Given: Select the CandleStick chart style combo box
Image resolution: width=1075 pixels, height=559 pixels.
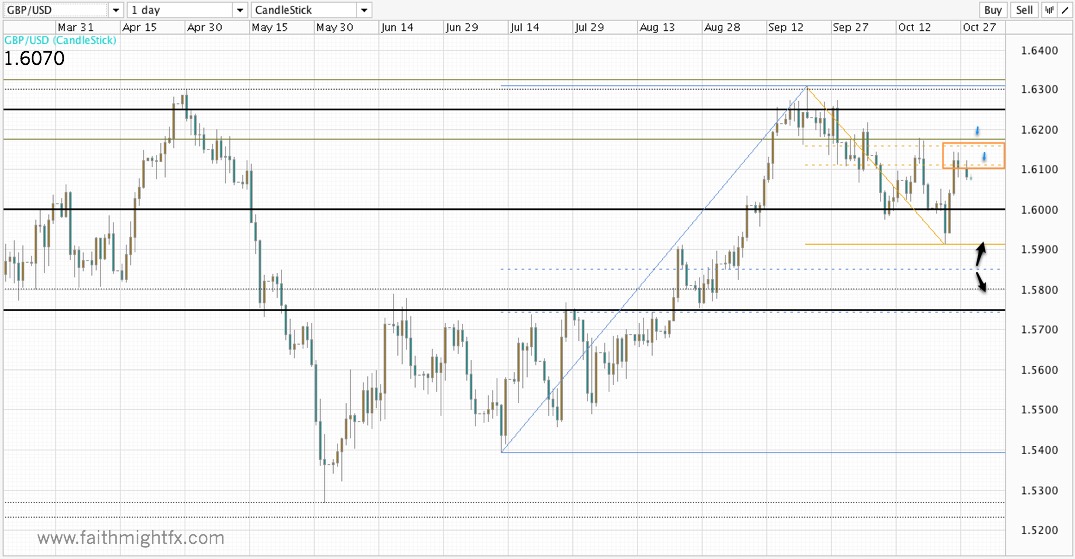Looking at the screenshot, I should pyautogui.click(x=311, y=10).
